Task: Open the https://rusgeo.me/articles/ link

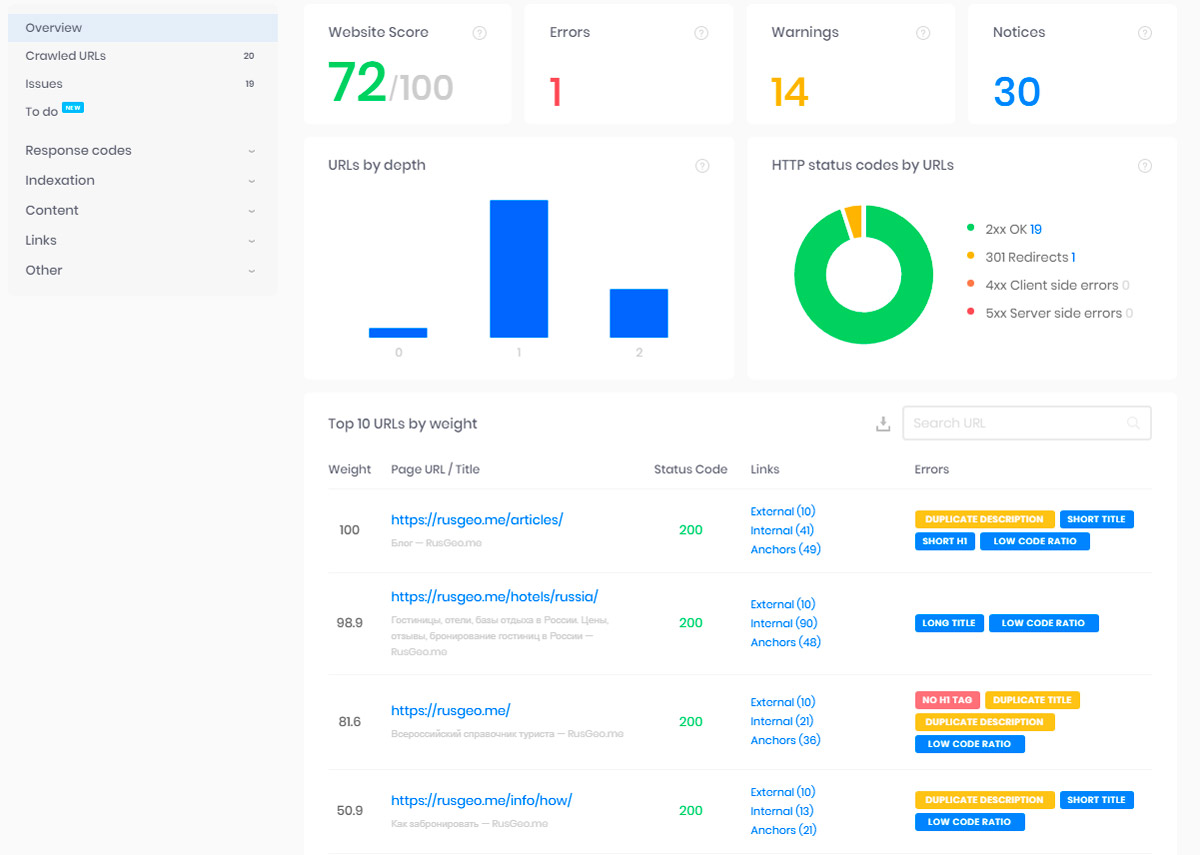Action: pos(477,519)
